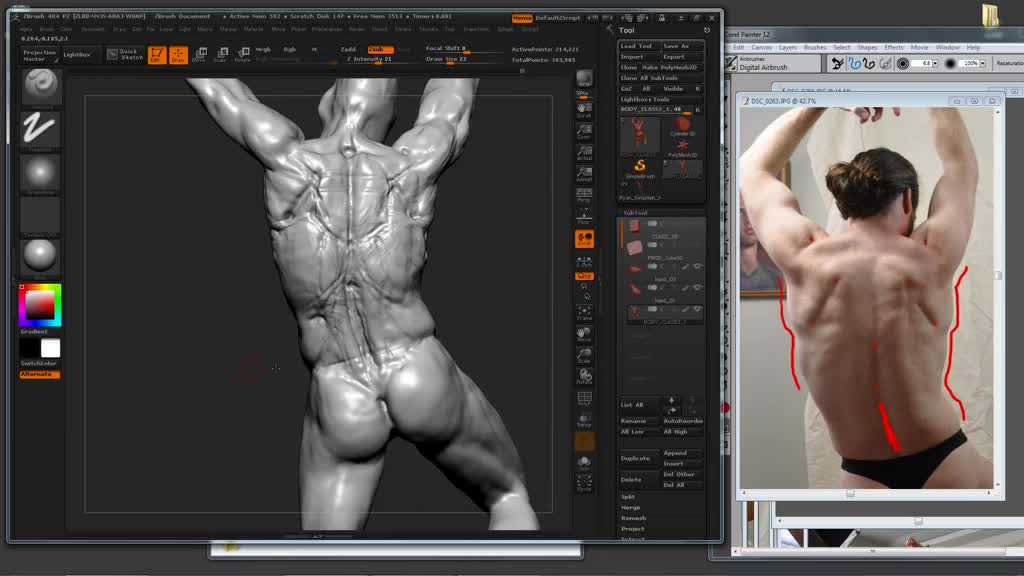Viewport: 1024px width, 576px height.
Task: Click the Append subtool button
Action: [682, 453]
